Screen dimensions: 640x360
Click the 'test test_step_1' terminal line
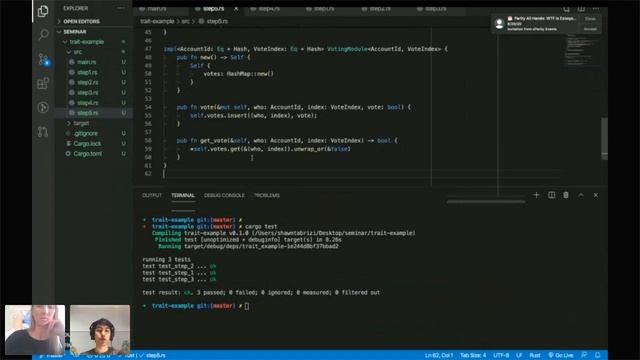[179, 273]
